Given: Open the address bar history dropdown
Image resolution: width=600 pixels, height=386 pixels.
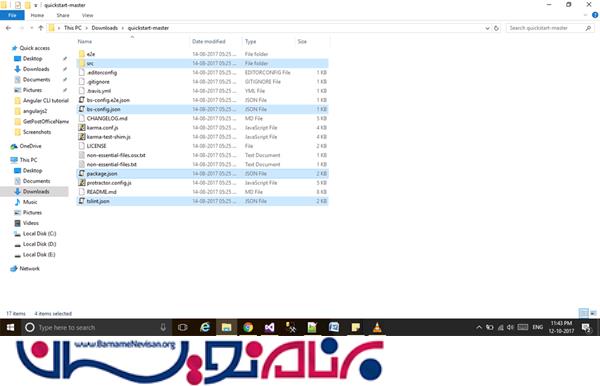Looking at the screenshot, I should click(487, 28).
